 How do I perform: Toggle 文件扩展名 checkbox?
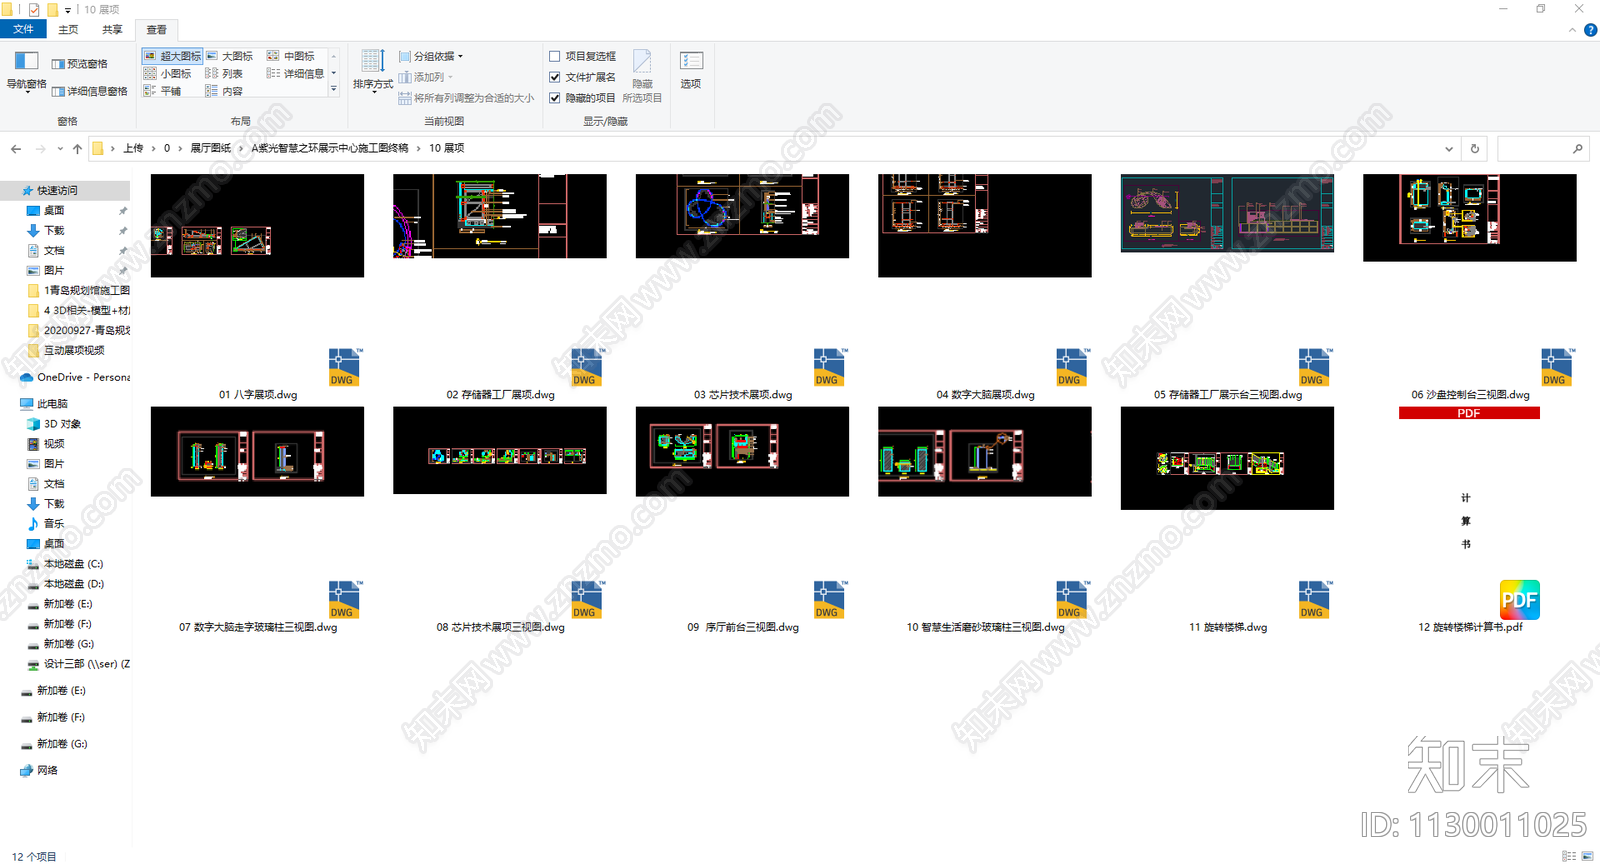(x=555, y=77)
